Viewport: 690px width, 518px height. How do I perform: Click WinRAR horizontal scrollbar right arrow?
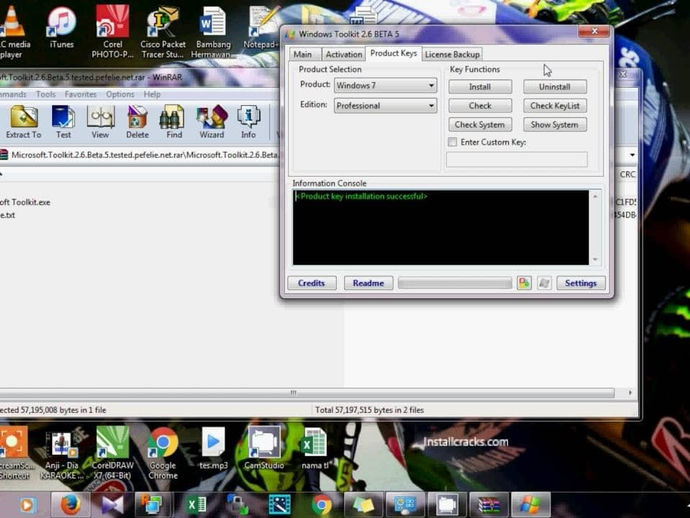(x=630, y=393)
